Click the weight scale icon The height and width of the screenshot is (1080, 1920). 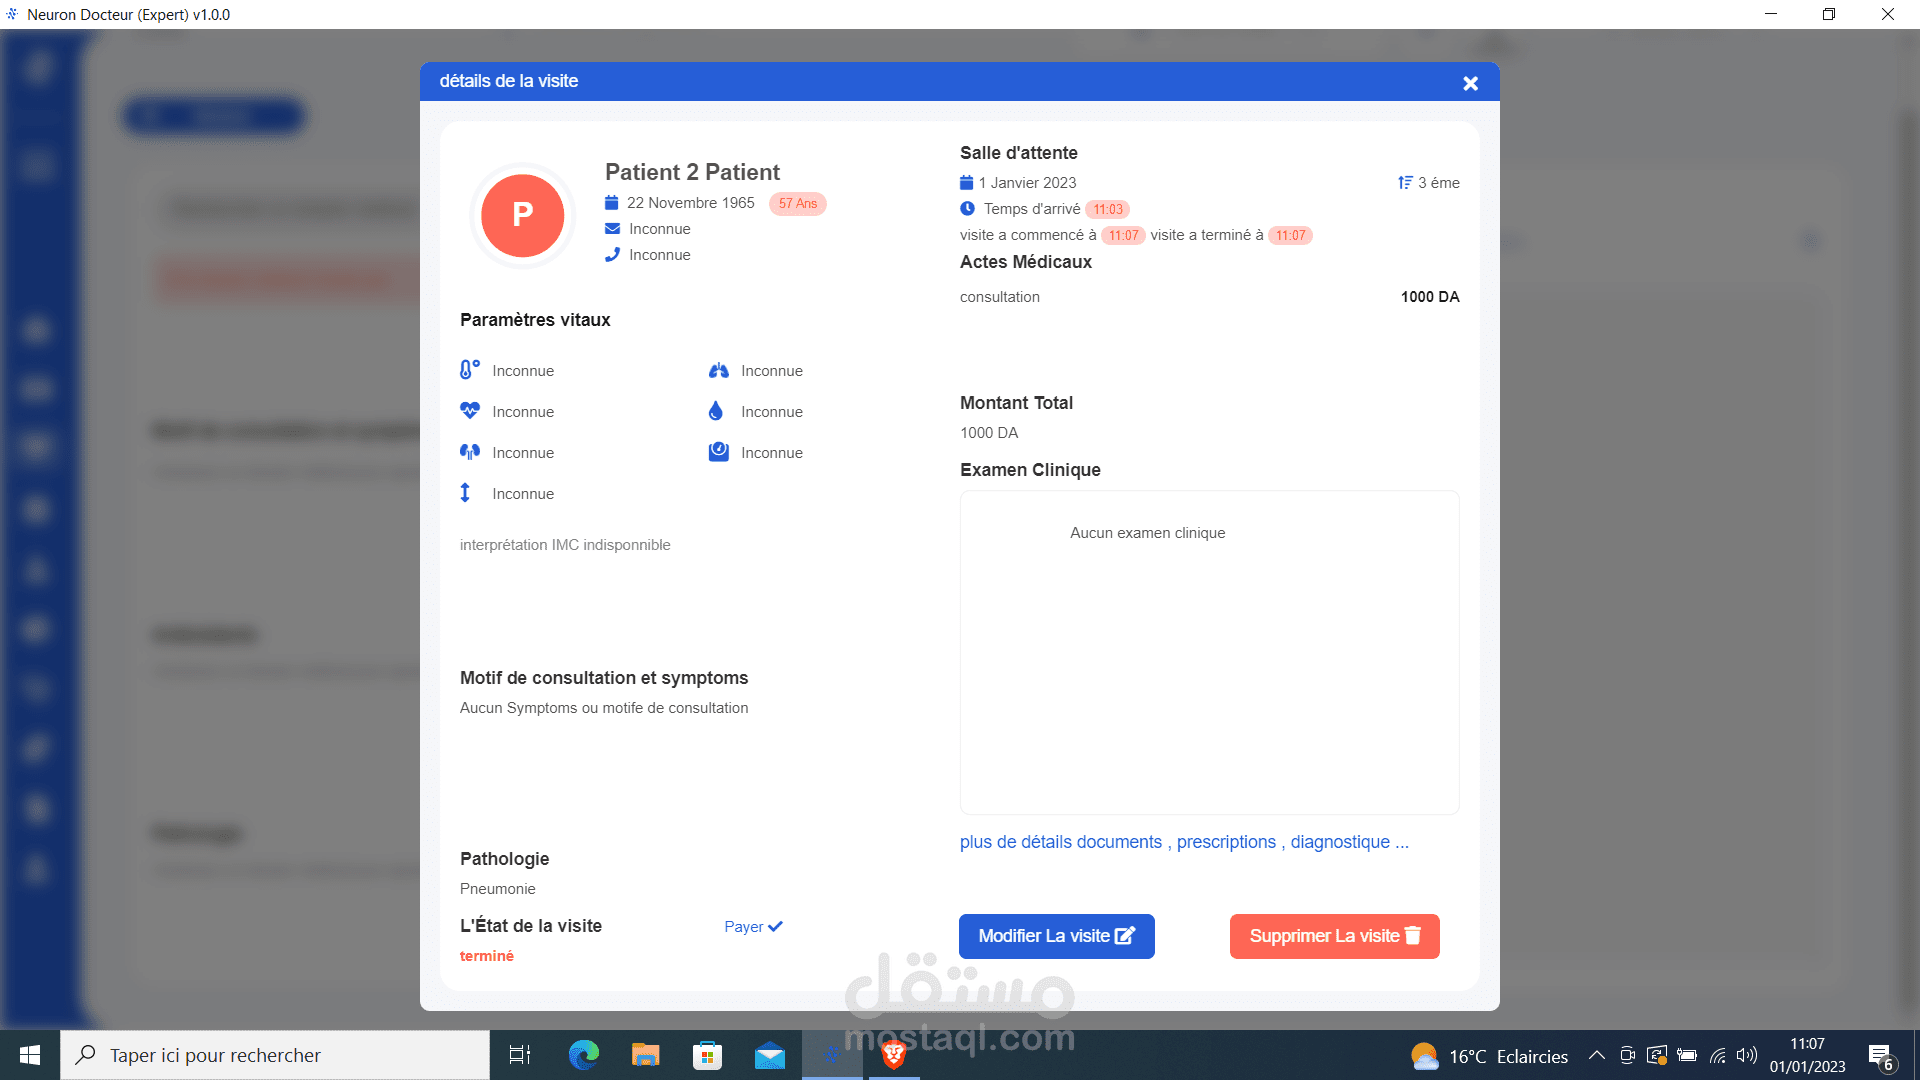(x=718, y=452)
